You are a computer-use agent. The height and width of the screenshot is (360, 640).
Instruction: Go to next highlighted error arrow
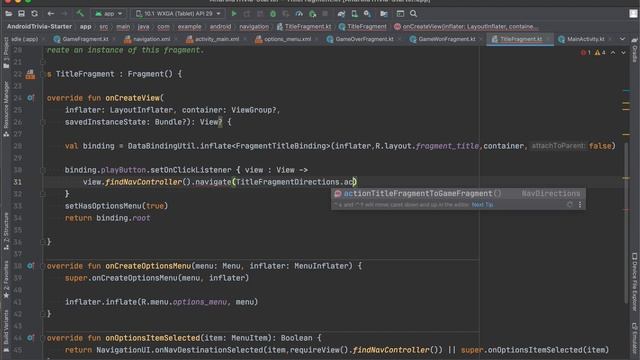(623, 52)
